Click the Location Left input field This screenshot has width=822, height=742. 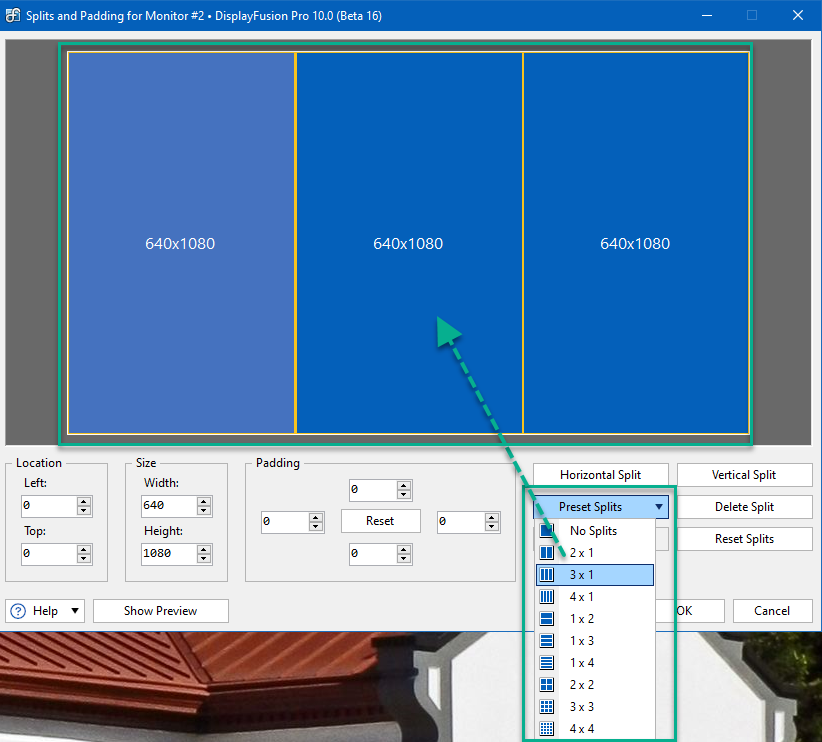tap(49, 506)
